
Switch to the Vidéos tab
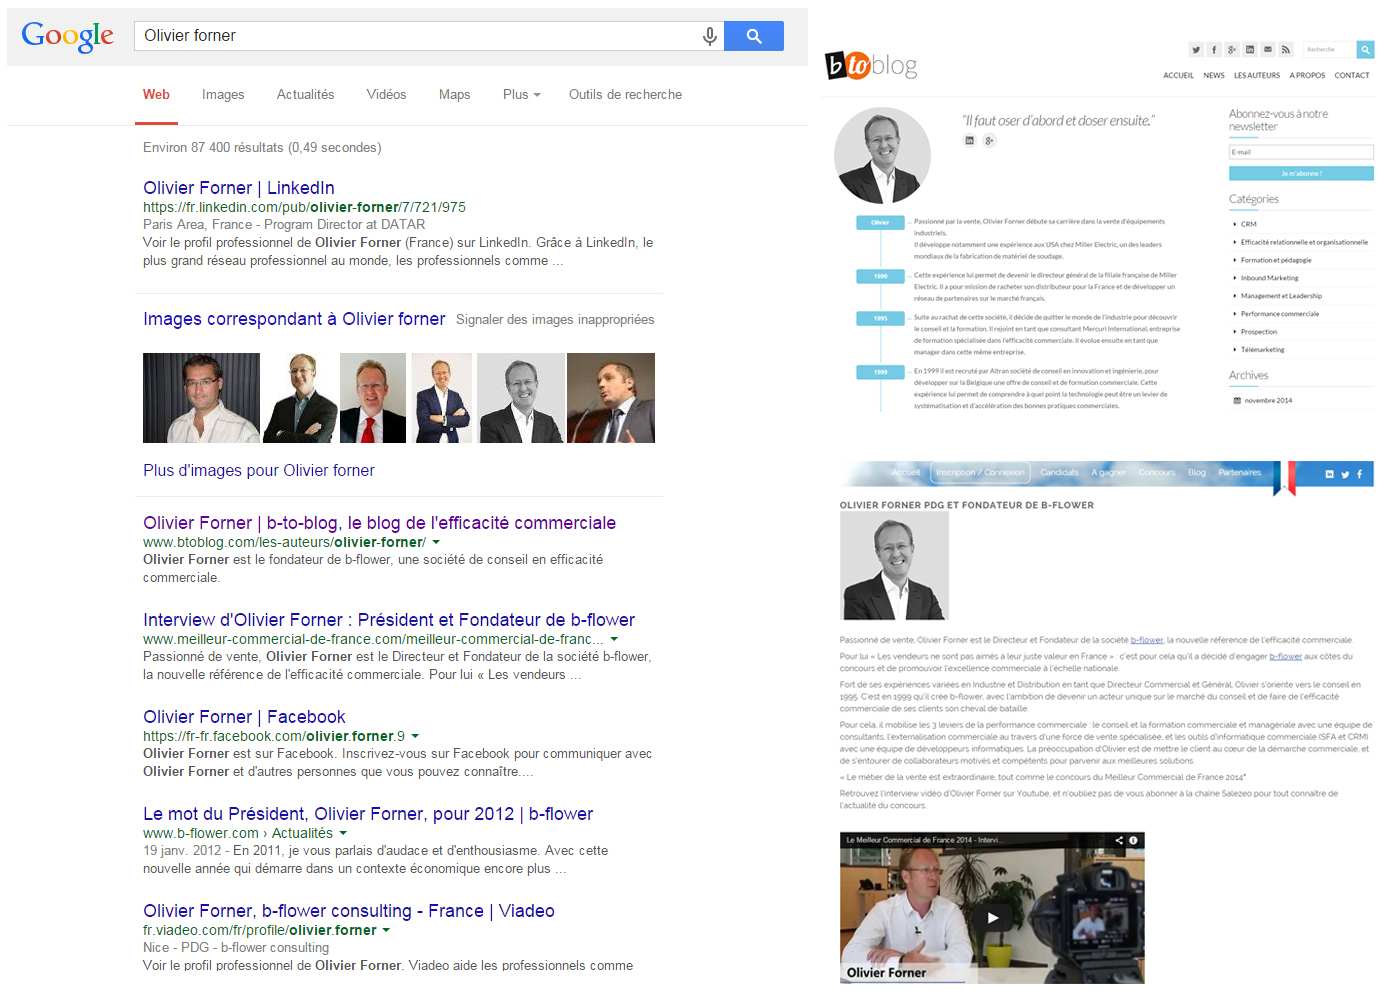tap(386, 95)
